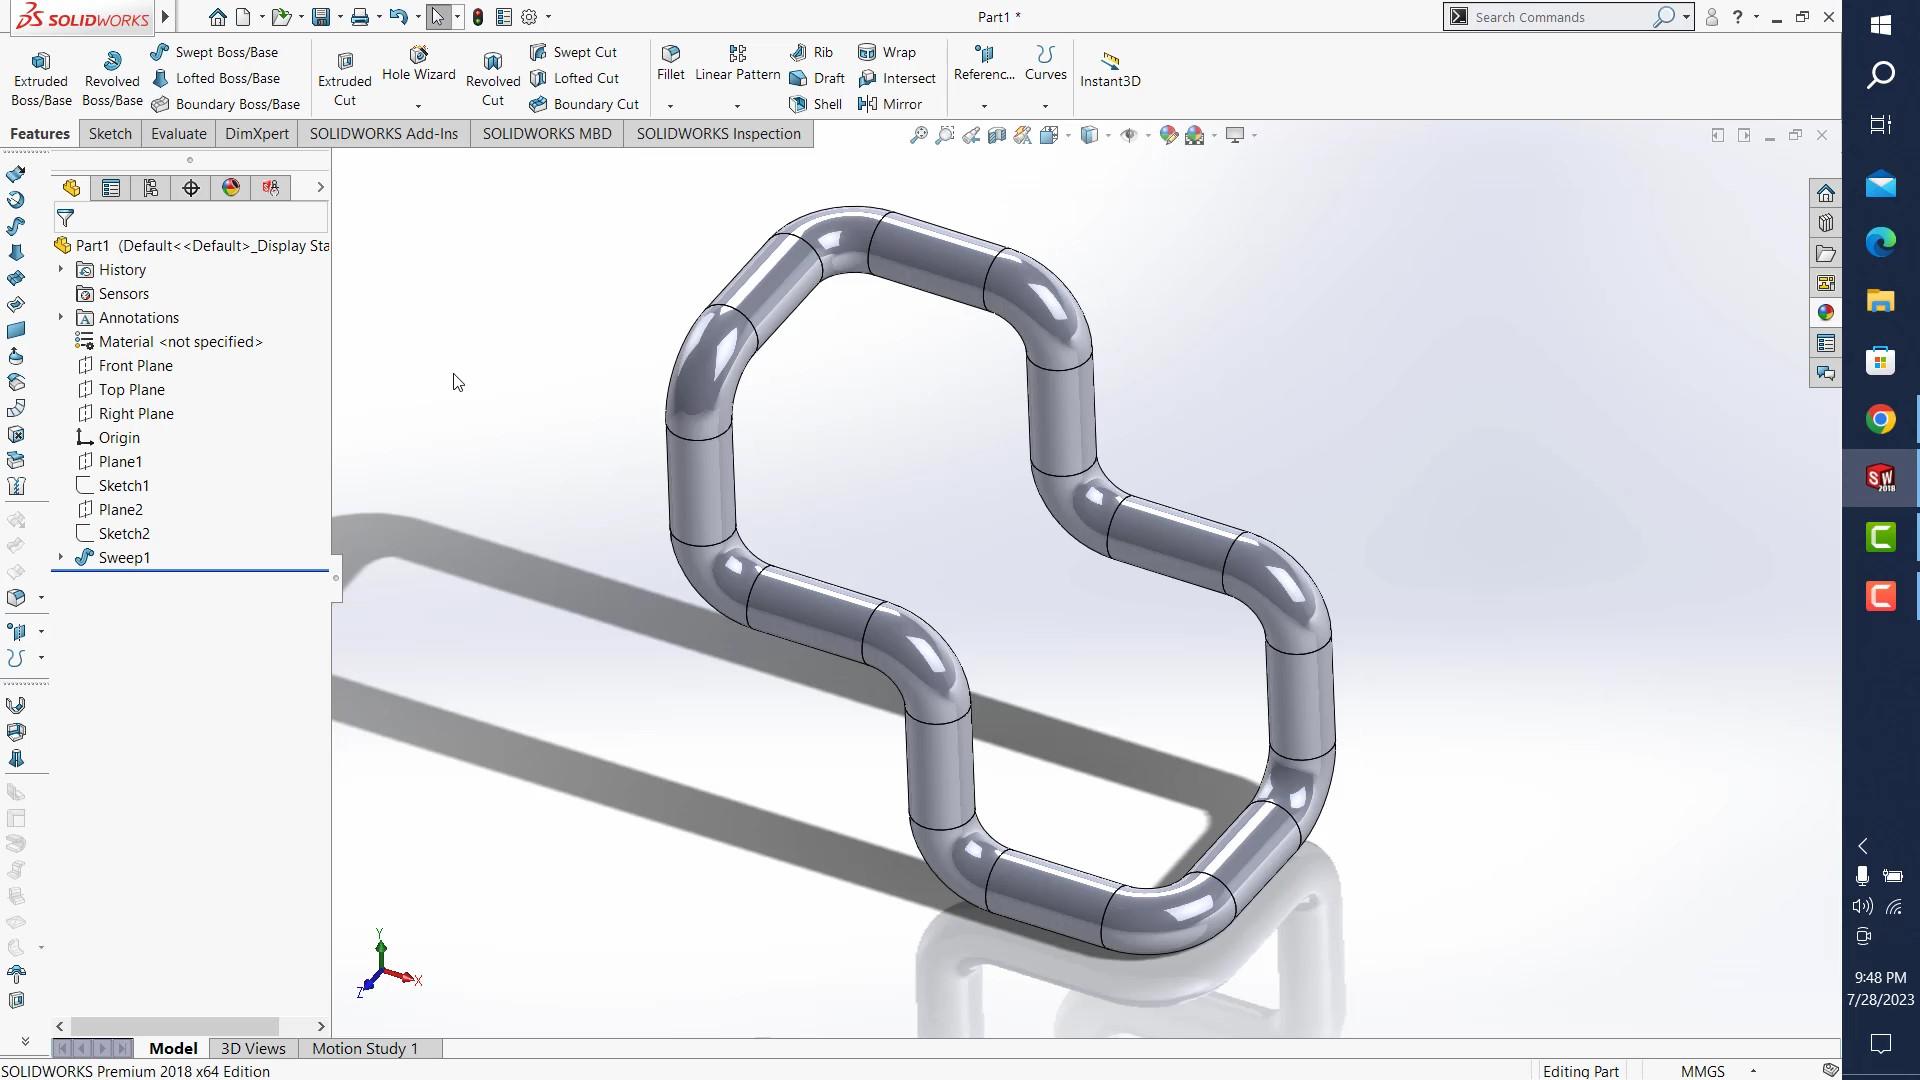The image size is (1920, 1080).
Task: Select the Swept Cut tool
Action: [x=574, y=52]
